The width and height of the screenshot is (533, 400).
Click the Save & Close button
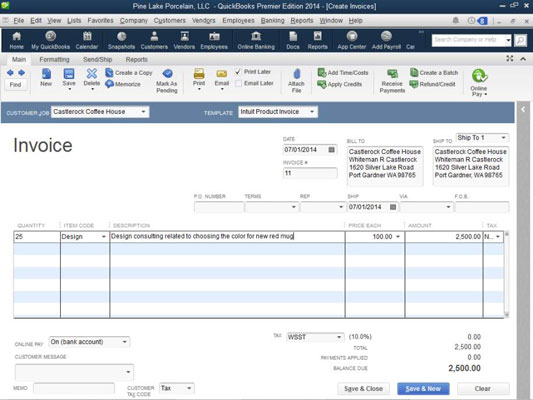point(363,388)
